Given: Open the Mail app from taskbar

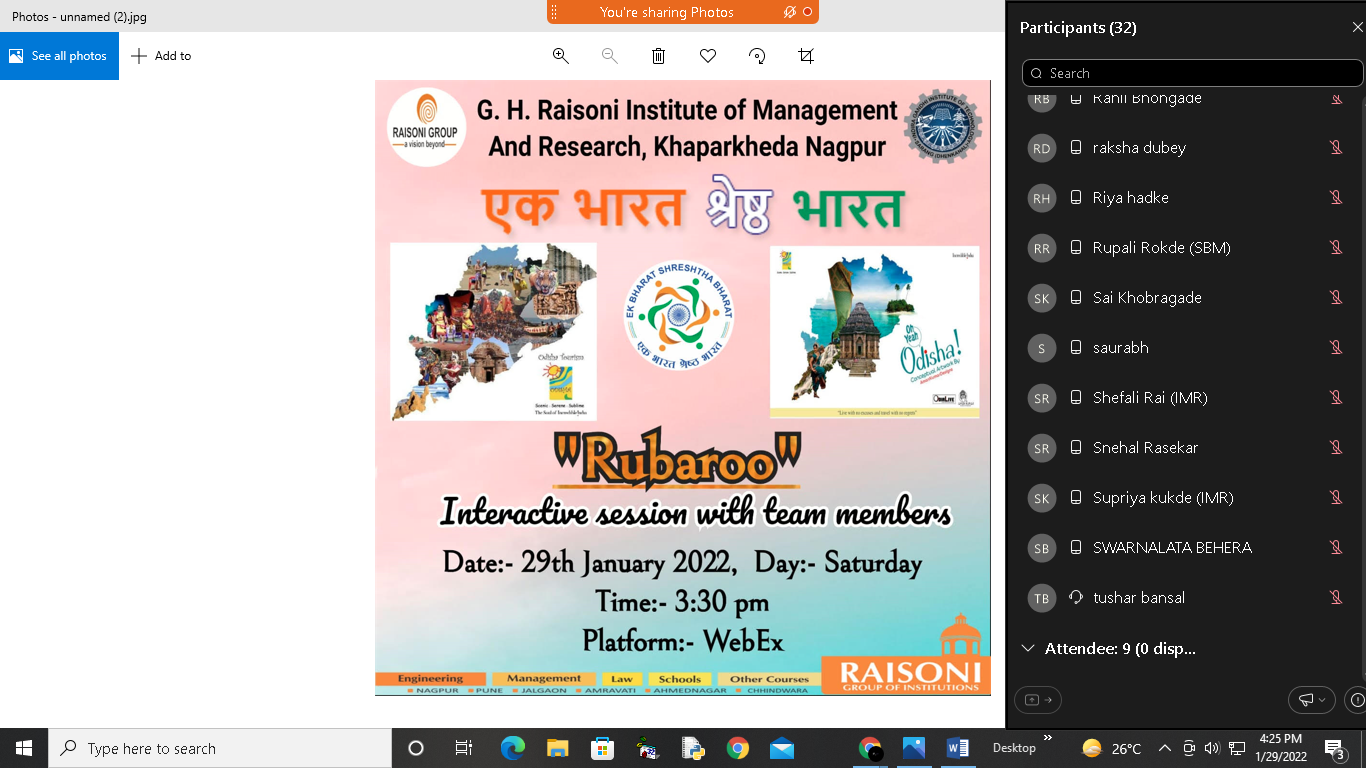Looking at the screenshot, I should point(783,748).
